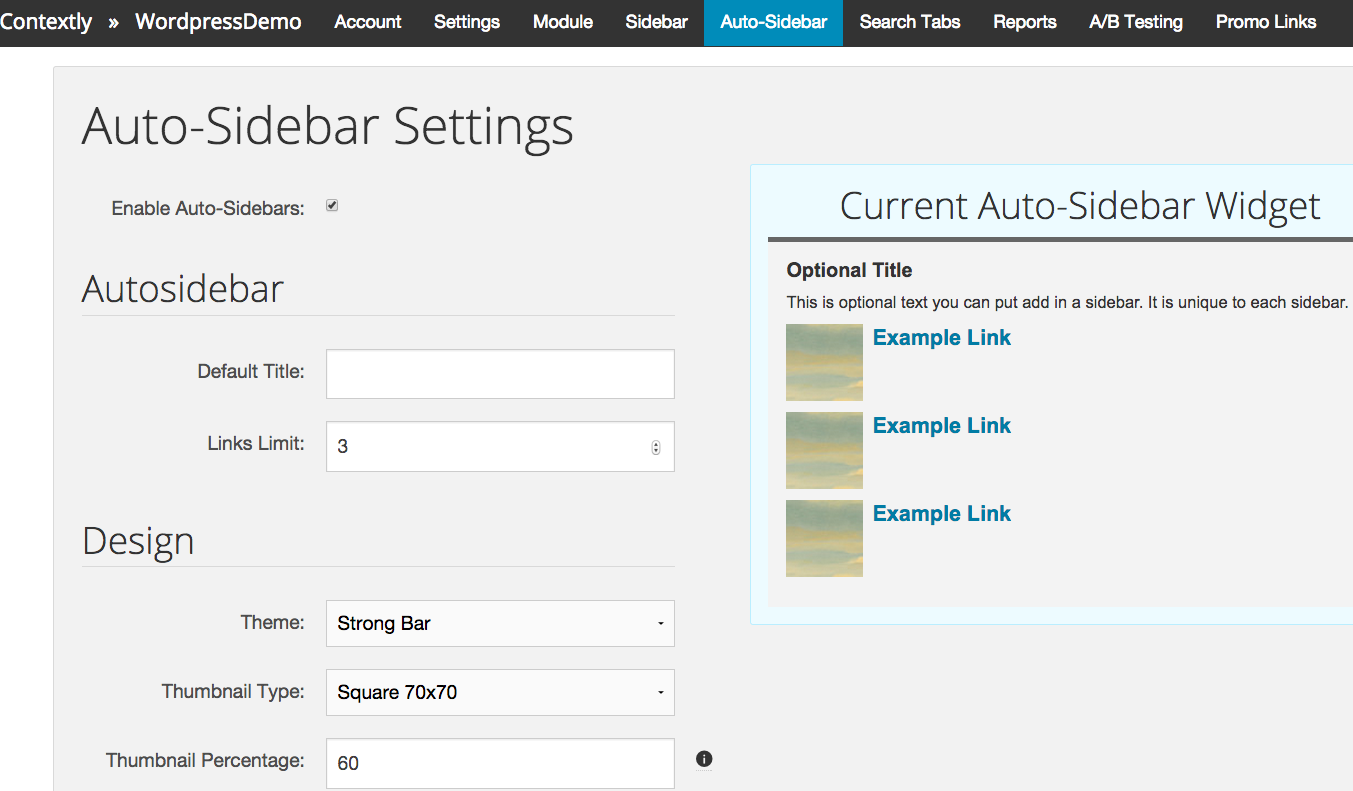Click the WordpressDemo site link
1353x791 pixels.
(218, 21)
